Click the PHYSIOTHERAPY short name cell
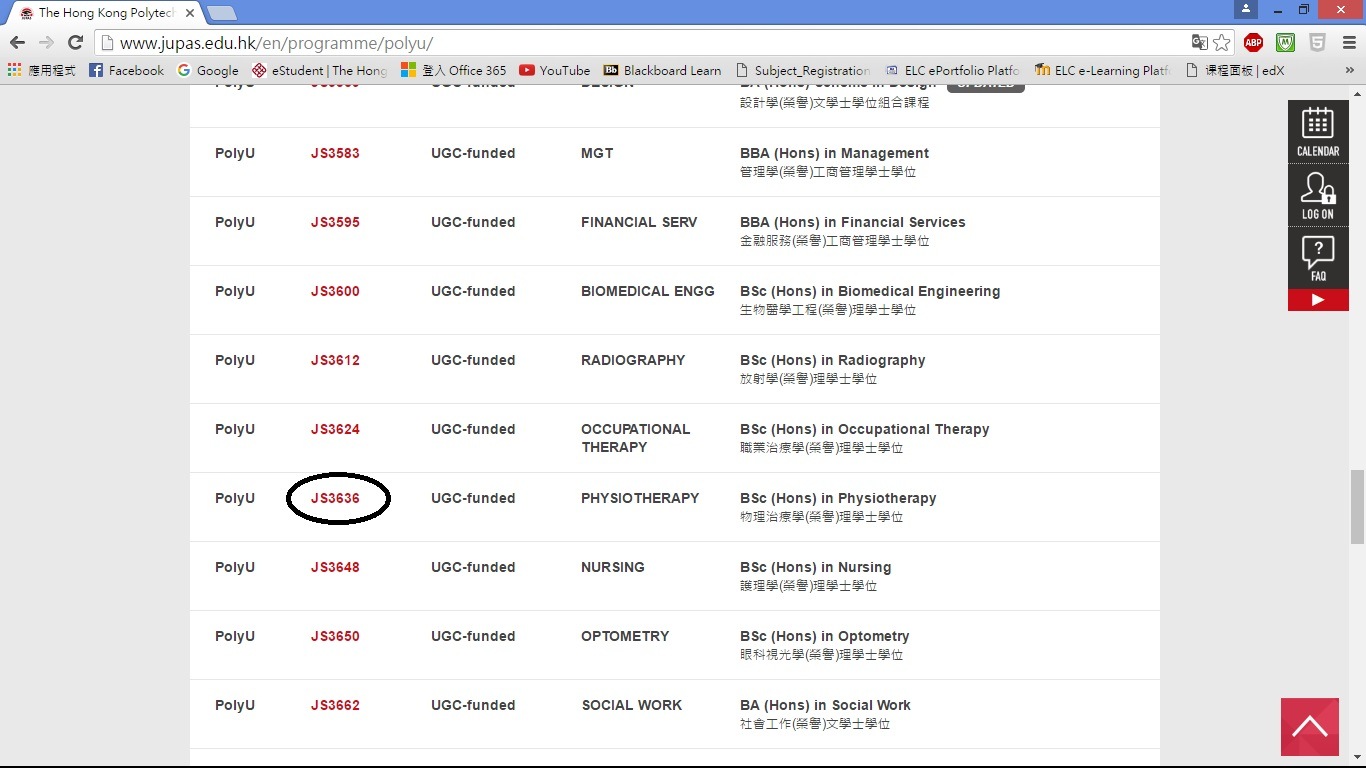The width and height of the screenshot is (1366, 768). pyautogui.click(x=640, y=498)
